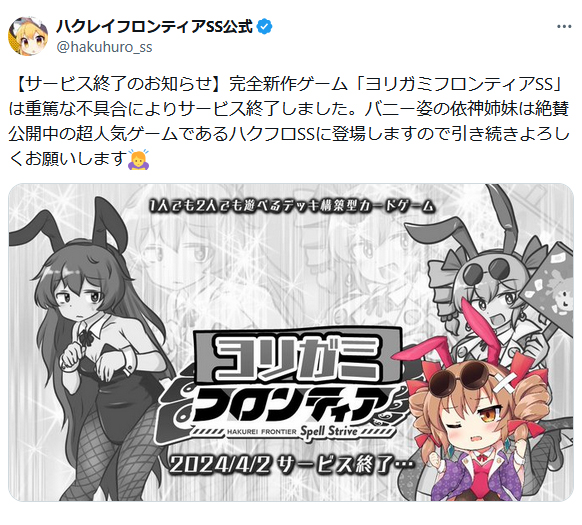This screenshot has height=525, width=582.
Task: Click the ヨリガミフロンティア logo in the image
Action: click(284, 384)
